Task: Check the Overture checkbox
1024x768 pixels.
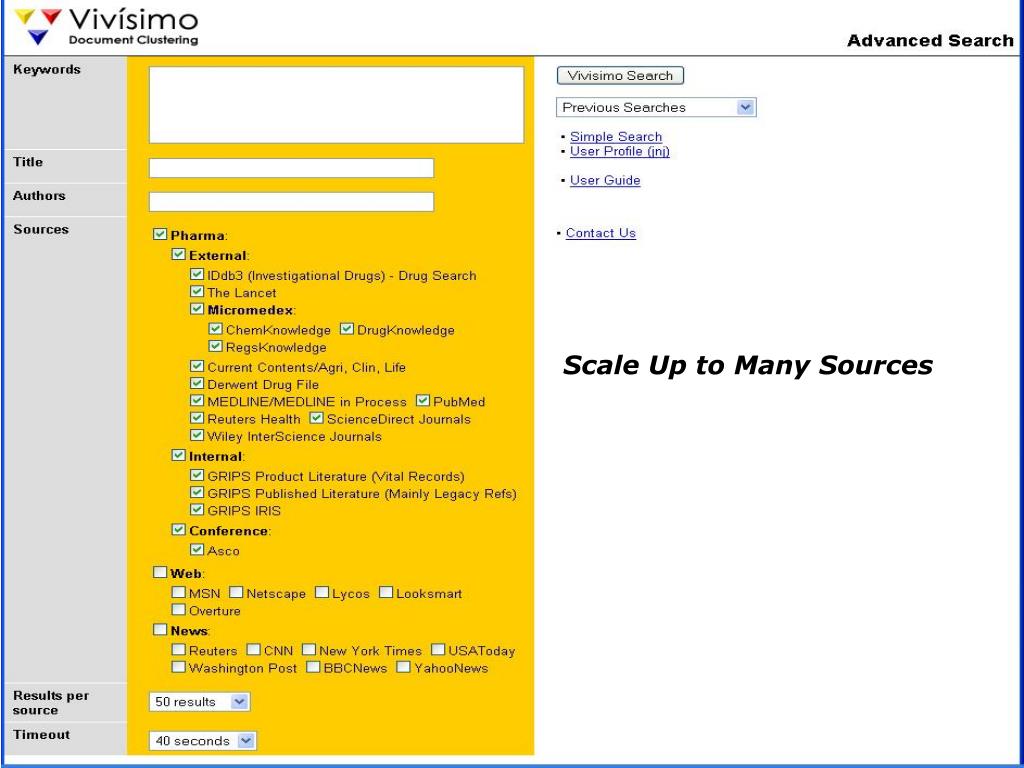Action: point(178,609)
